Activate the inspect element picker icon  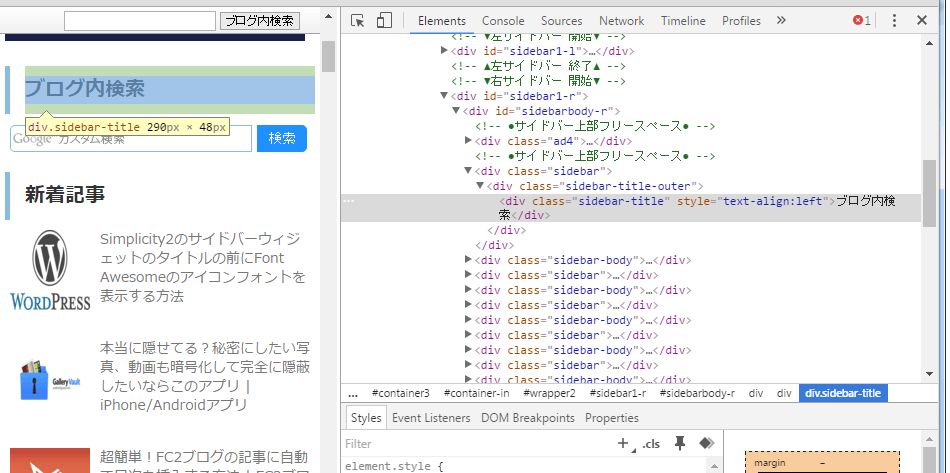[358, 21]
